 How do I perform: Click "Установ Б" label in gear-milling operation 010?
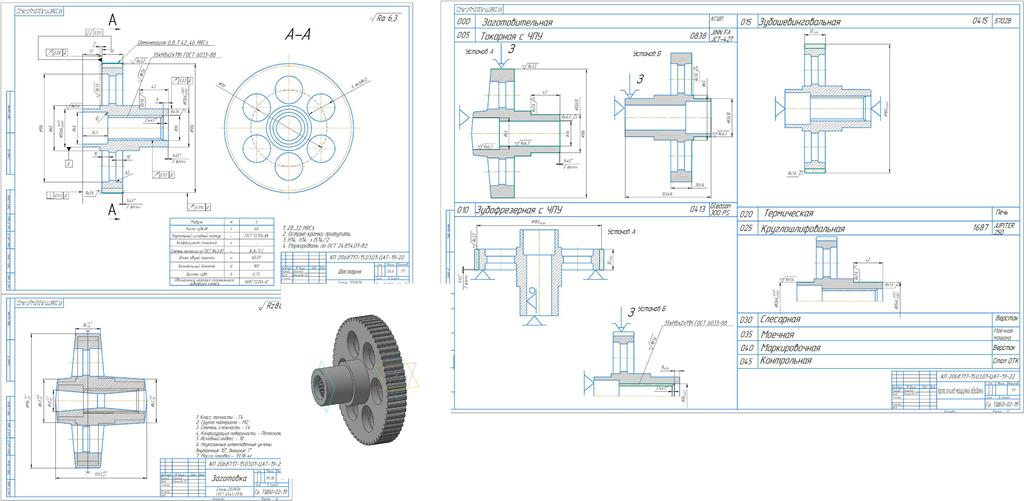point(650,307)
